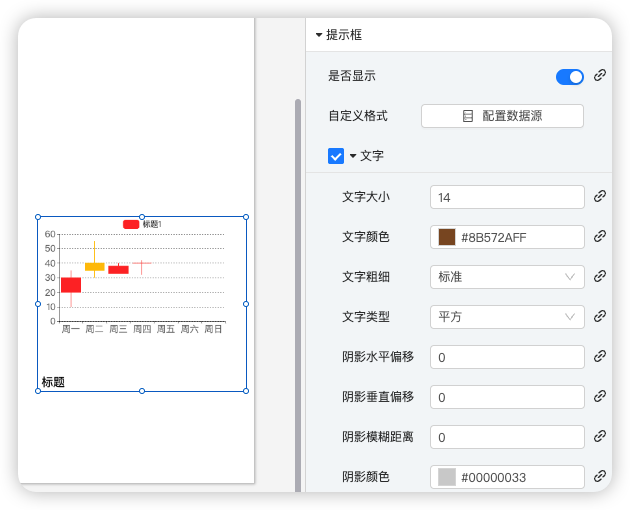Click the top-right resize handle of chart

click(246, 217)
